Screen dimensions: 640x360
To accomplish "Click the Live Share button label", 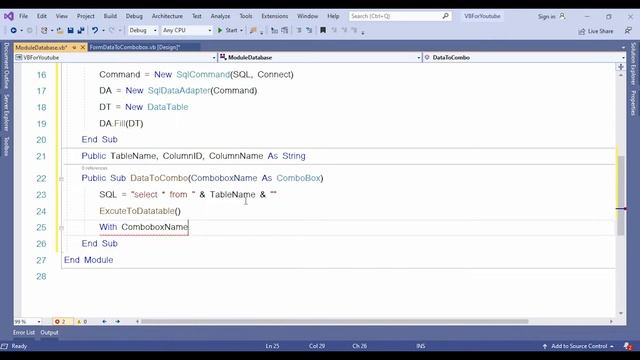I will 600,31.
